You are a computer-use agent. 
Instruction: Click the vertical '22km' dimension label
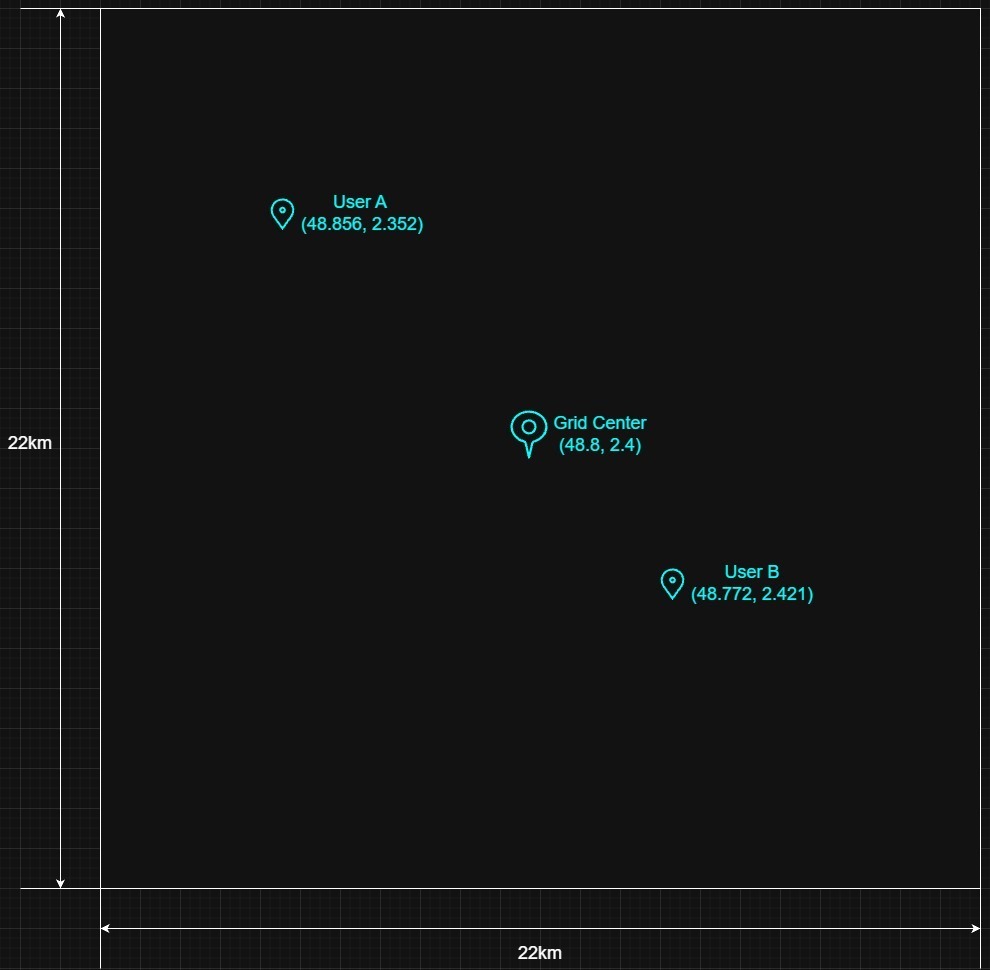coord(30,443)
